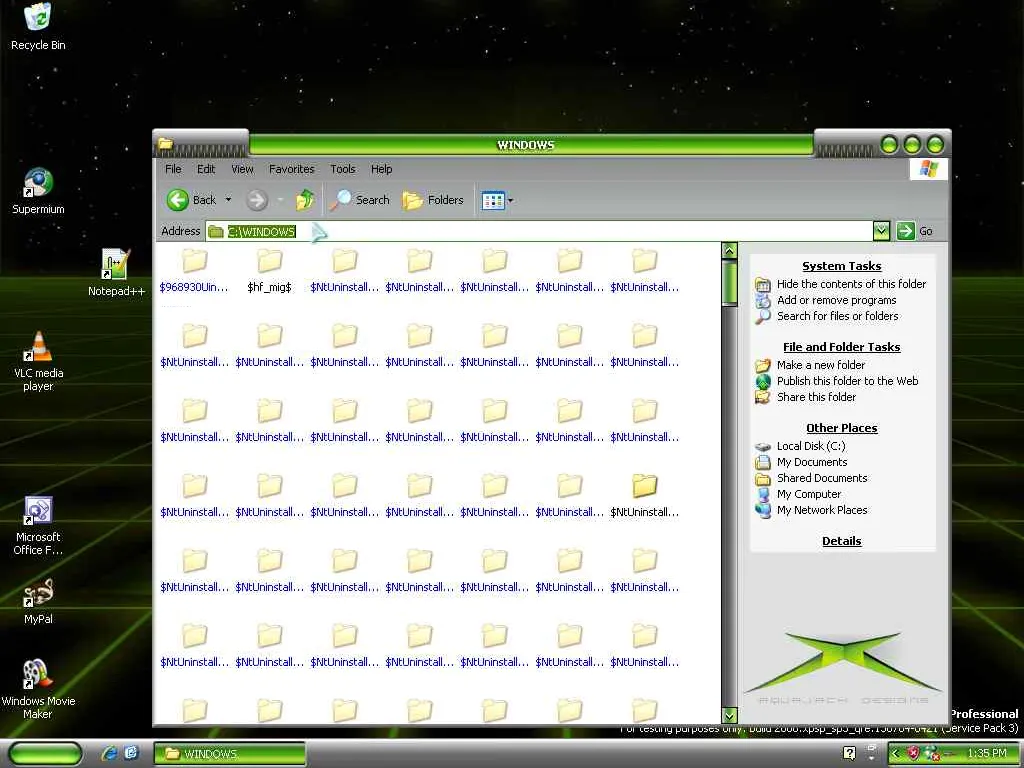Open the Views dropdown button
This screenshot has height=768, width=1024.
point(497,200)
